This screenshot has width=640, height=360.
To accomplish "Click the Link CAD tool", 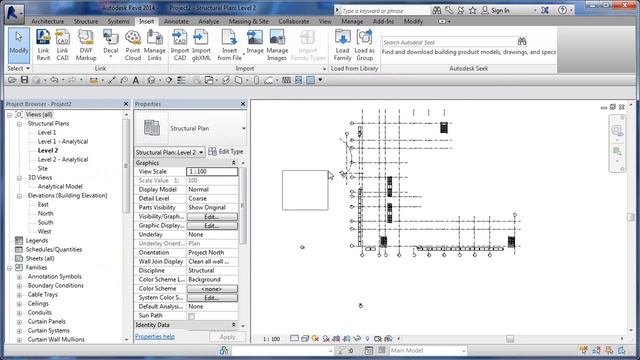I will (62, 45).
